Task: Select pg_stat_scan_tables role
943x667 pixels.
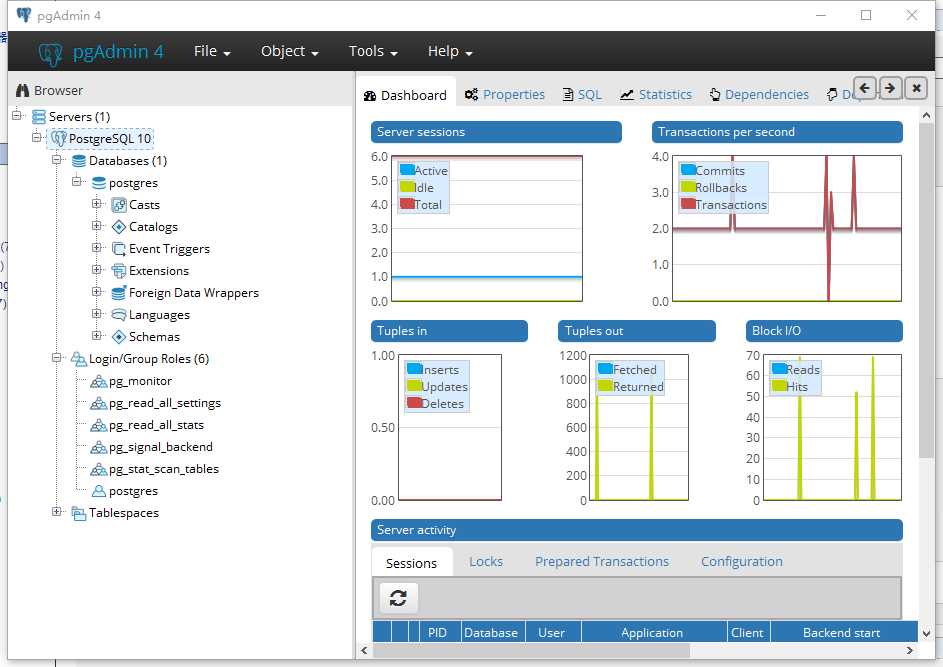Action: (164, 469)
